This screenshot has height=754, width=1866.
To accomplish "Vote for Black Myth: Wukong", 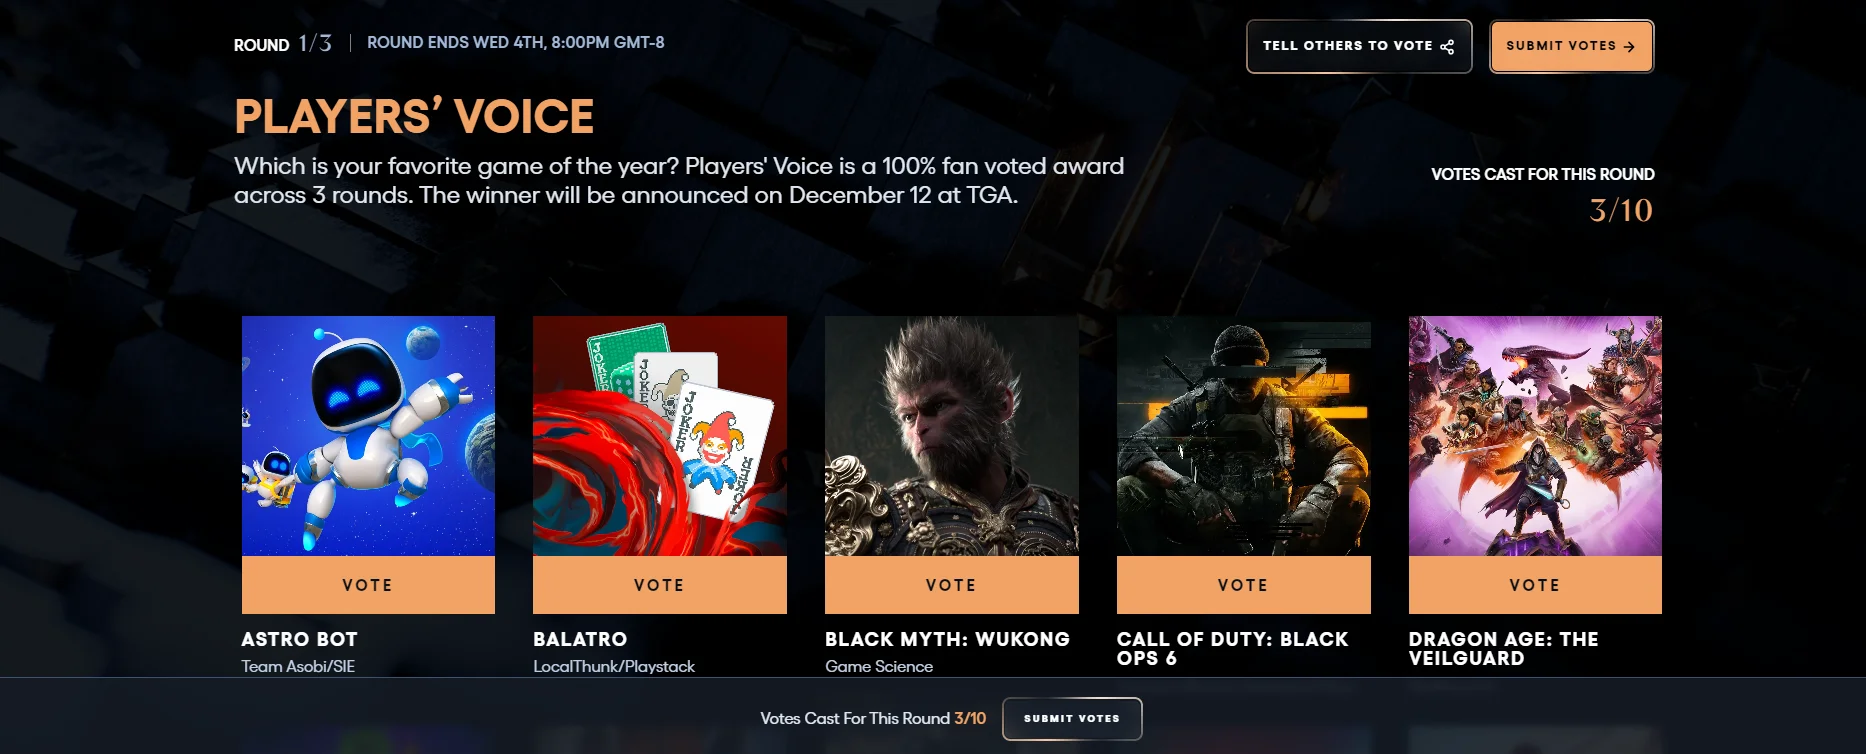I will pyautogui.click(x=952, y=585).
